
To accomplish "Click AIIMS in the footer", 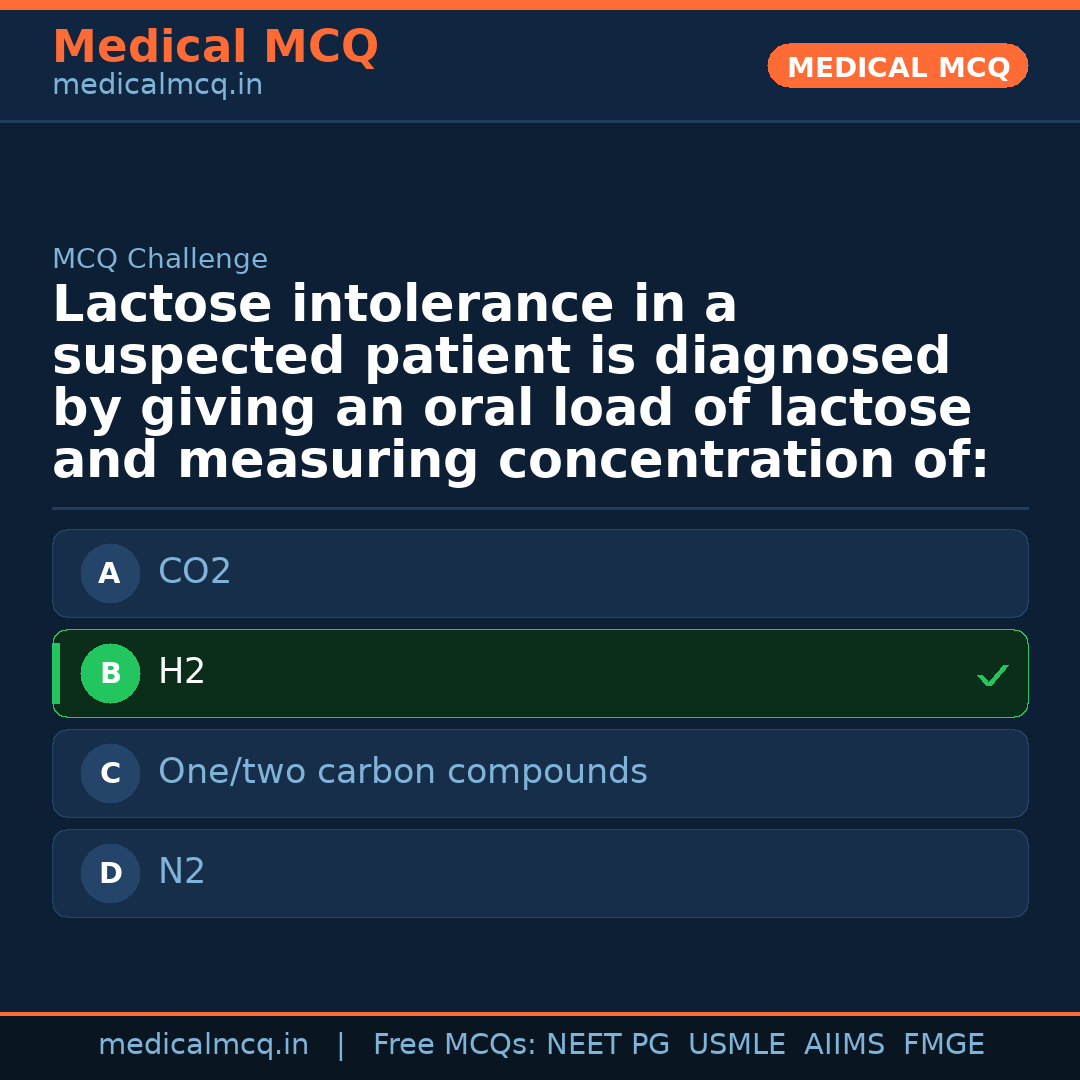I will pos(844,1045).
